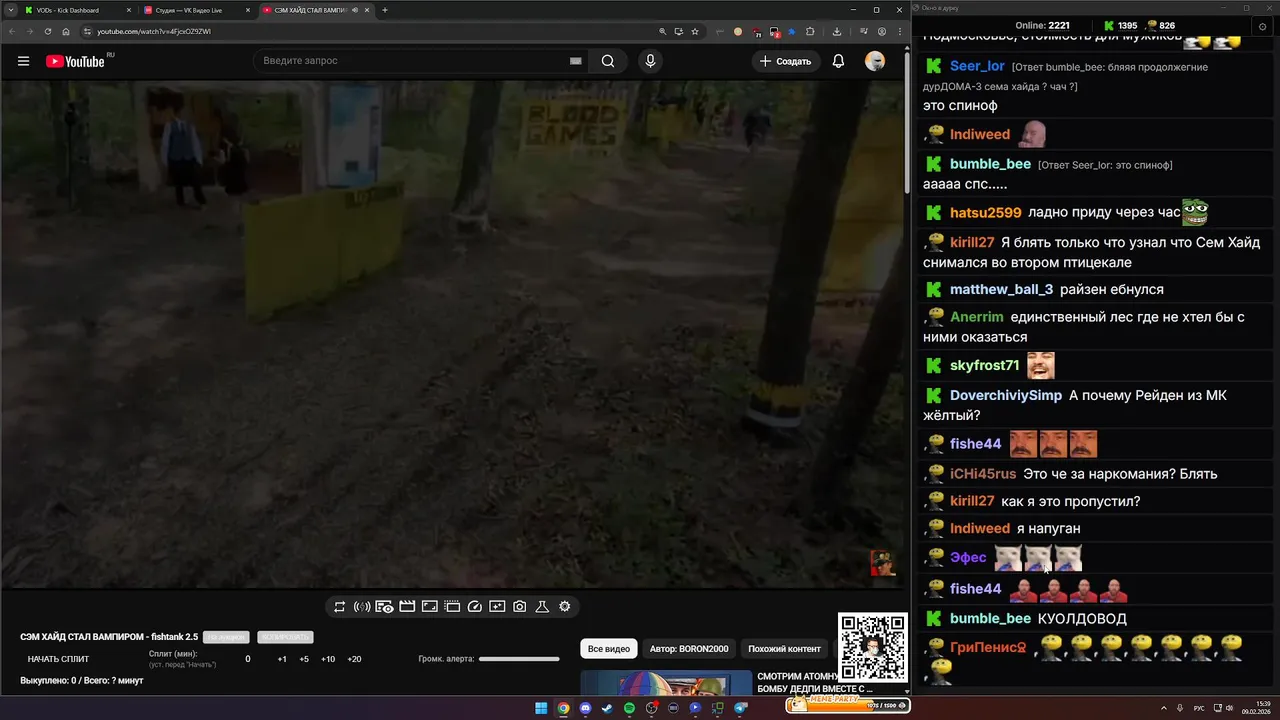Screen dimensions: 1280x720
Task: Click the chat username Anerrim
Action: pos(977,317)
